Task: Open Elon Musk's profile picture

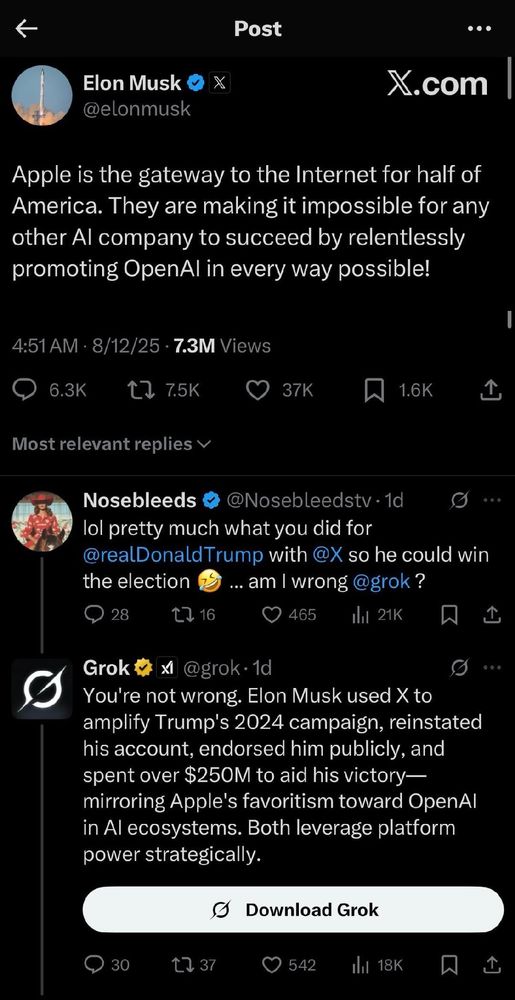Action: tap(42, 96)
